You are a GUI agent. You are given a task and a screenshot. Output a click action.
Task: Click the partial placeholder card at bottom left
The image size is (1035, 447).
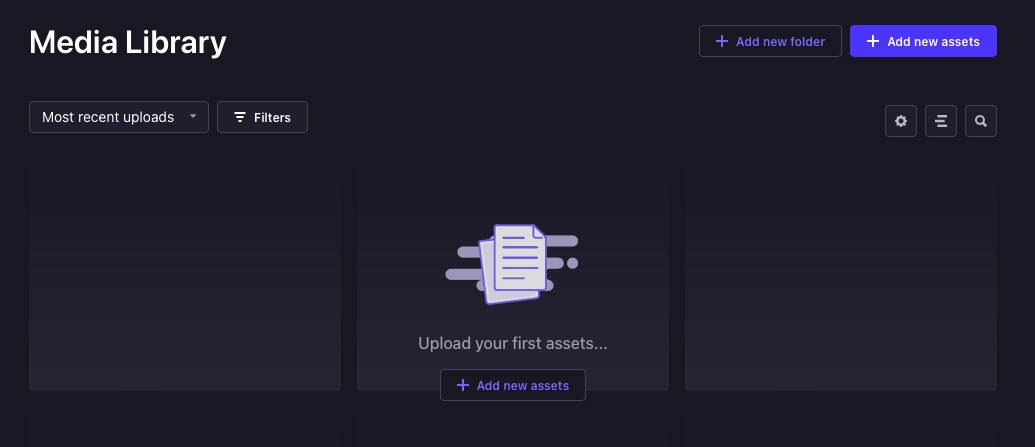tap(185, 433)
